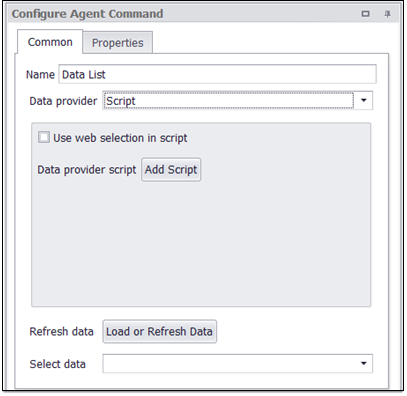407x396 pixels.
Task: Click the 'Data provider script' label
Action: (x=87, y=170)
